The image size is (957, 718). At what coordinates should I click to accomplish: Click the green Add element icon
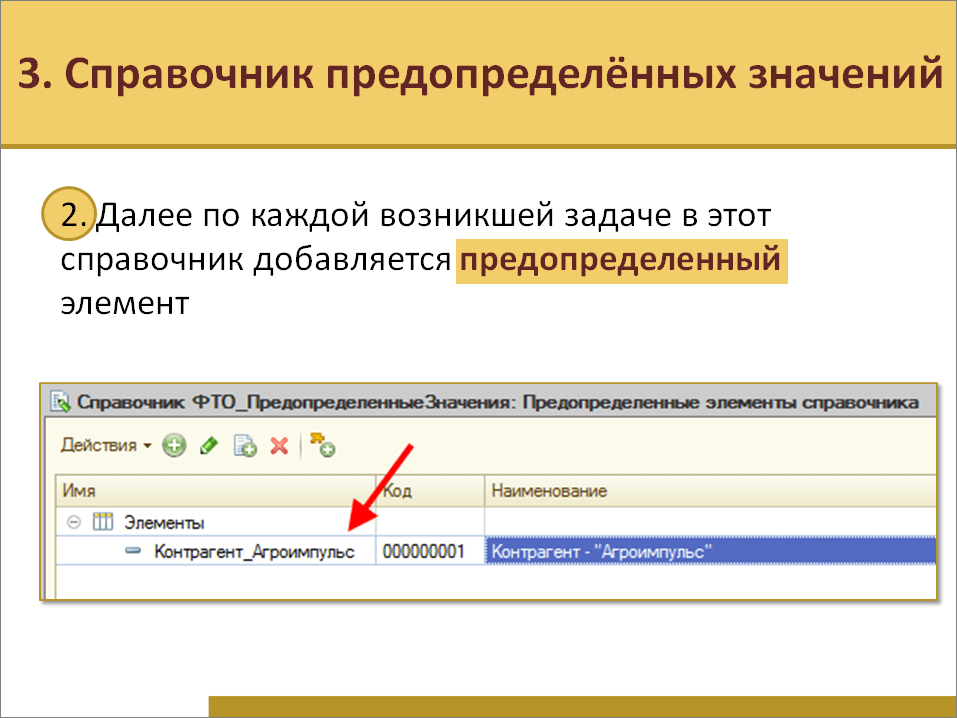click(x=174, y=445)
